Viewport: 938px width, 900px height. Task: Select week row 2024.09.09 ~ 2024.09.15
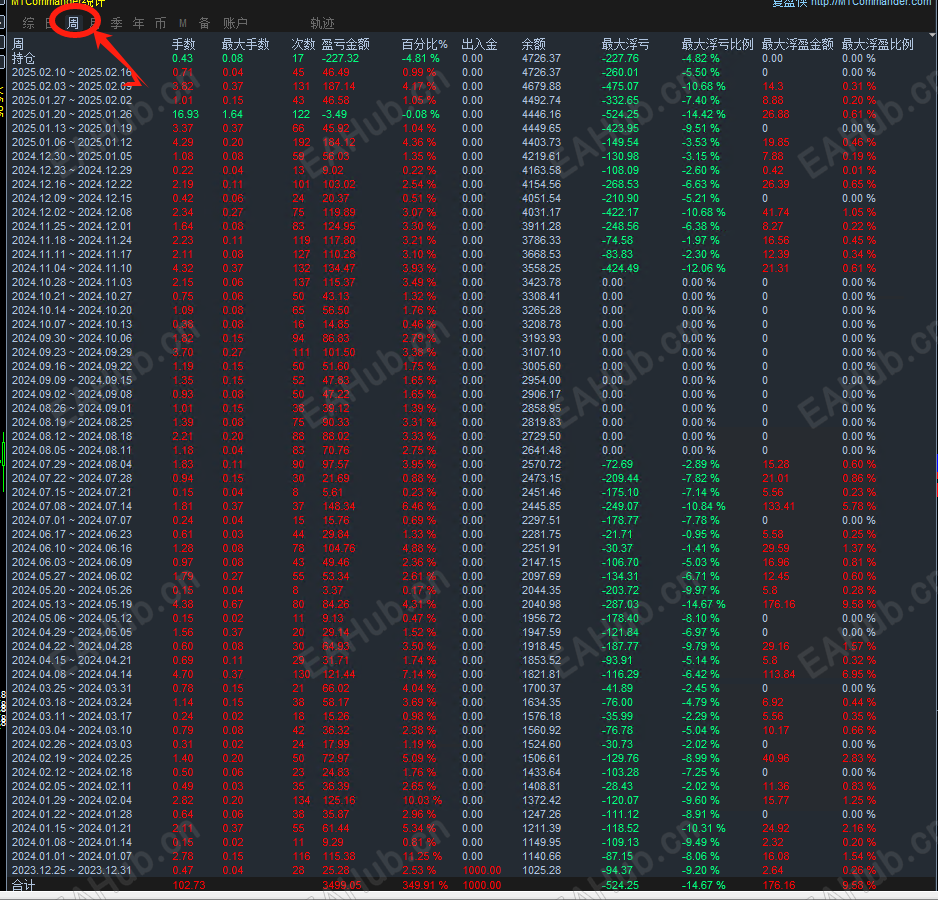[72, 381]
